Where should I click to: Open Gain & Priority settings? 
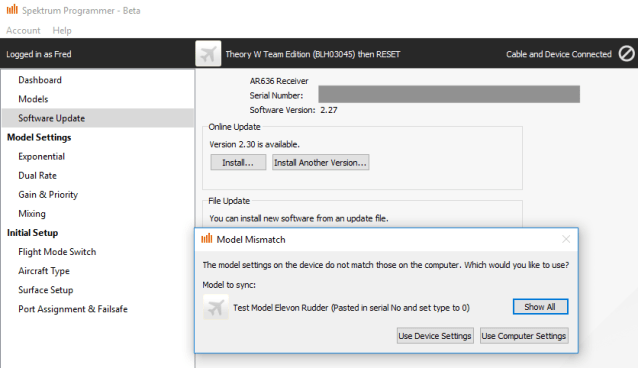coord(98,195)
